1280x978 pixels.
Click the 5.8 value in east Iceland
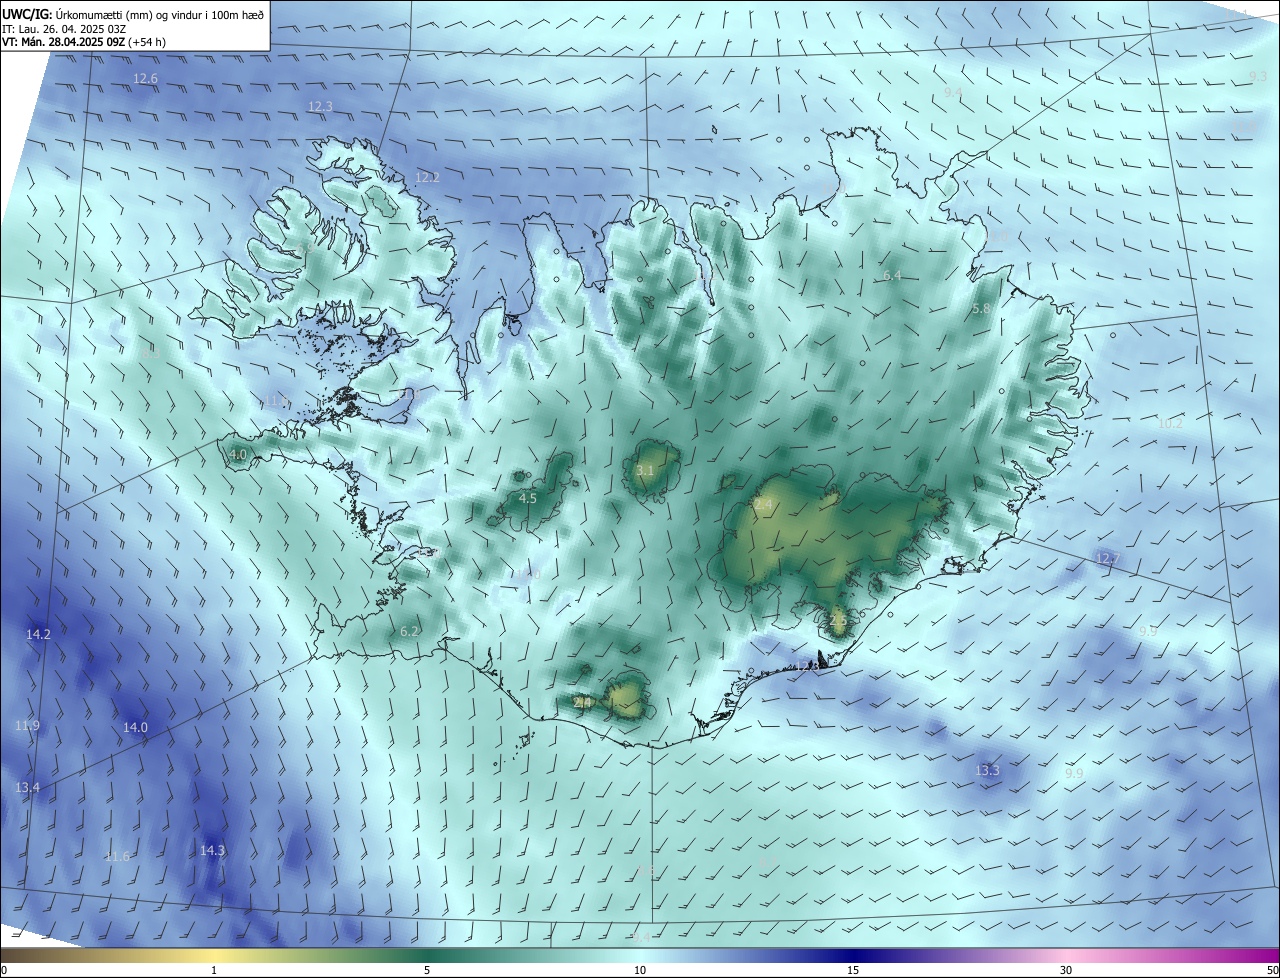[x=981, y=309]
